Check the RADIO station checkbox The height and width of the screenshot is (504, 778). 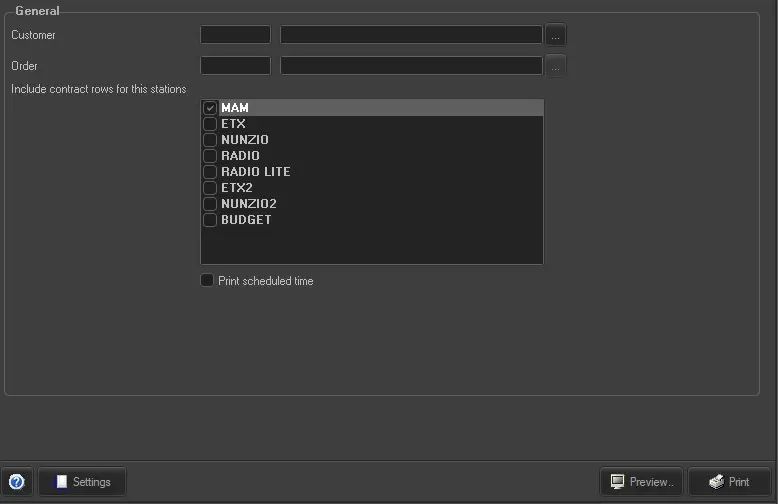pyautogui.click(x=210, y=156)
